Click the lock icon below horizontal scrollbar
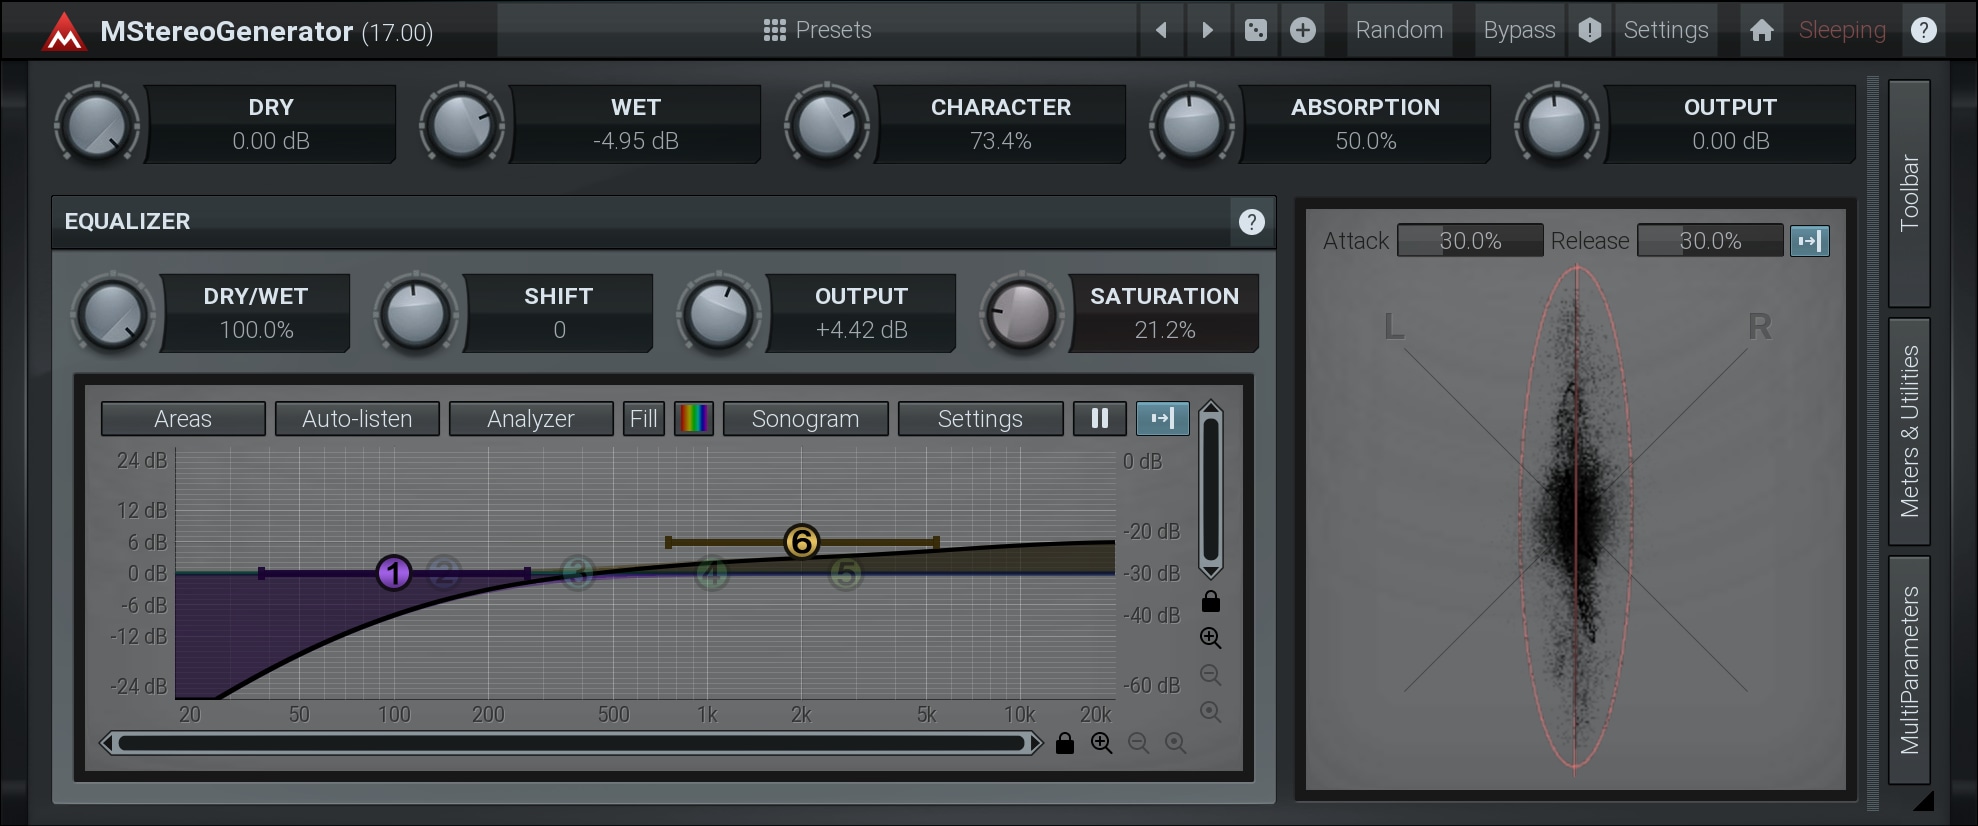The image size is (1978, 826). click(1065, 743)
